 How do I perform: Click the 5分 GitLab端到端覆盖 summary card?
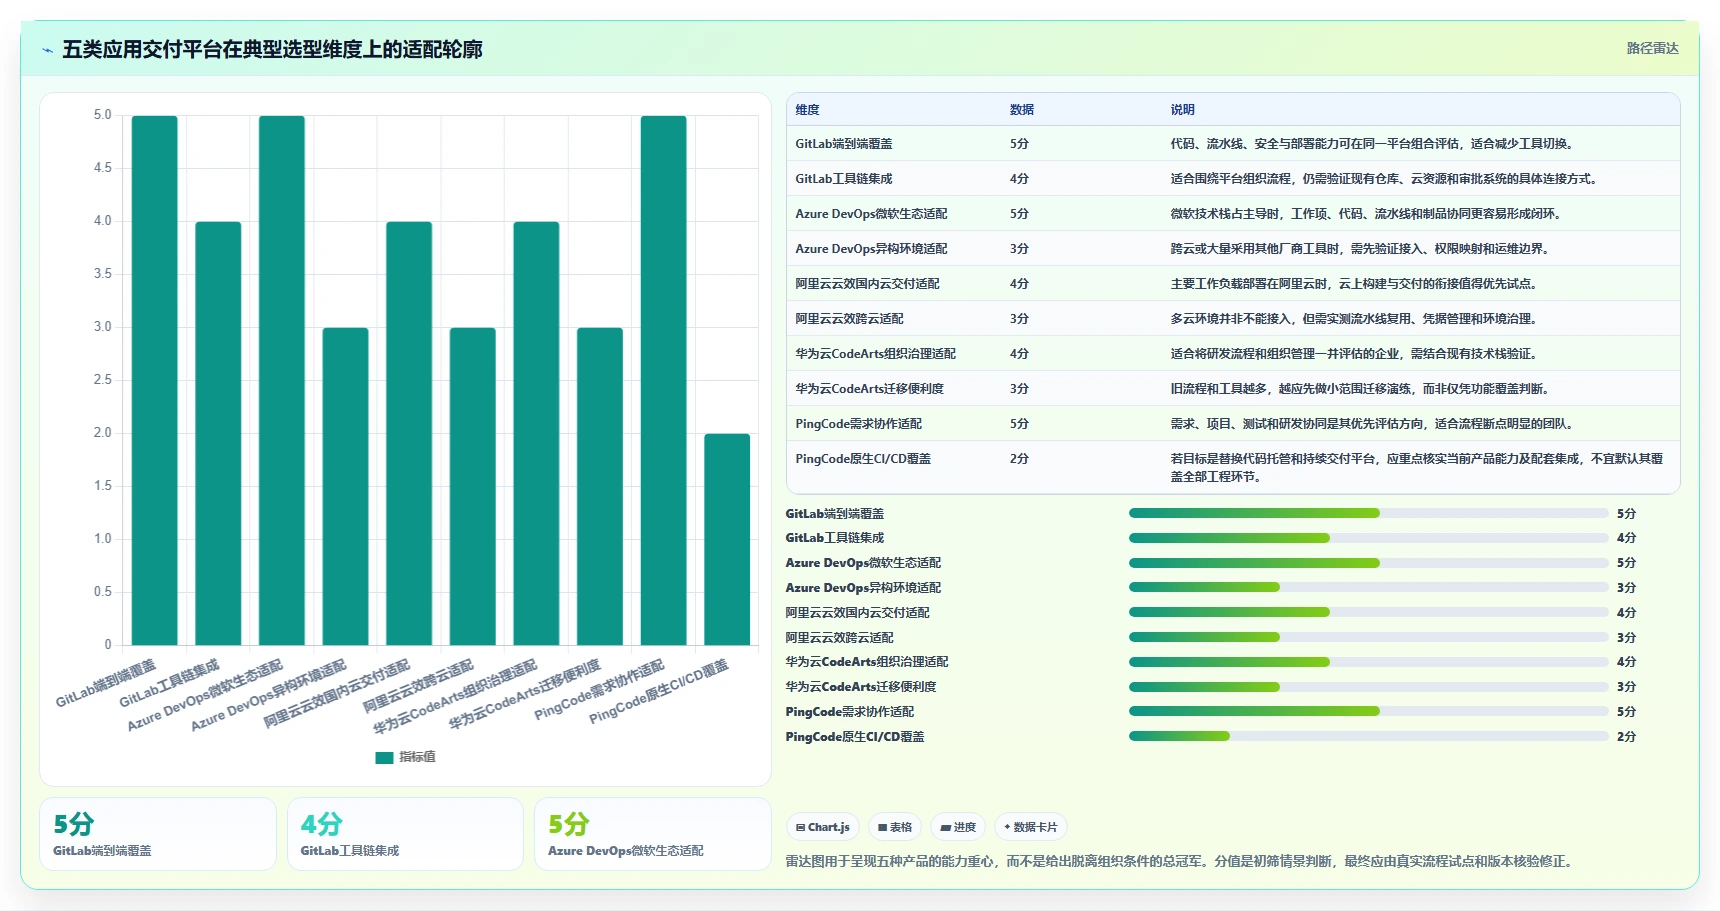tap(158, 834)
